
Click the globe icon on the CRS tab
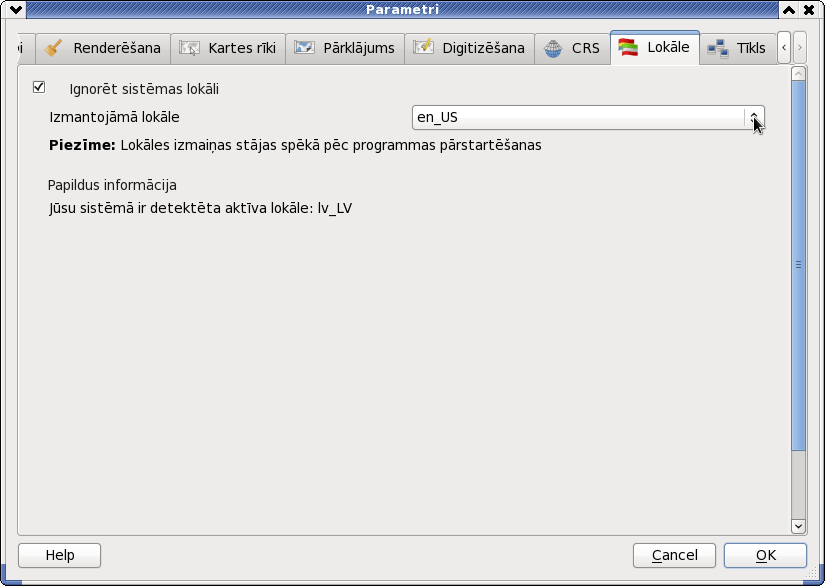(553, 48)
